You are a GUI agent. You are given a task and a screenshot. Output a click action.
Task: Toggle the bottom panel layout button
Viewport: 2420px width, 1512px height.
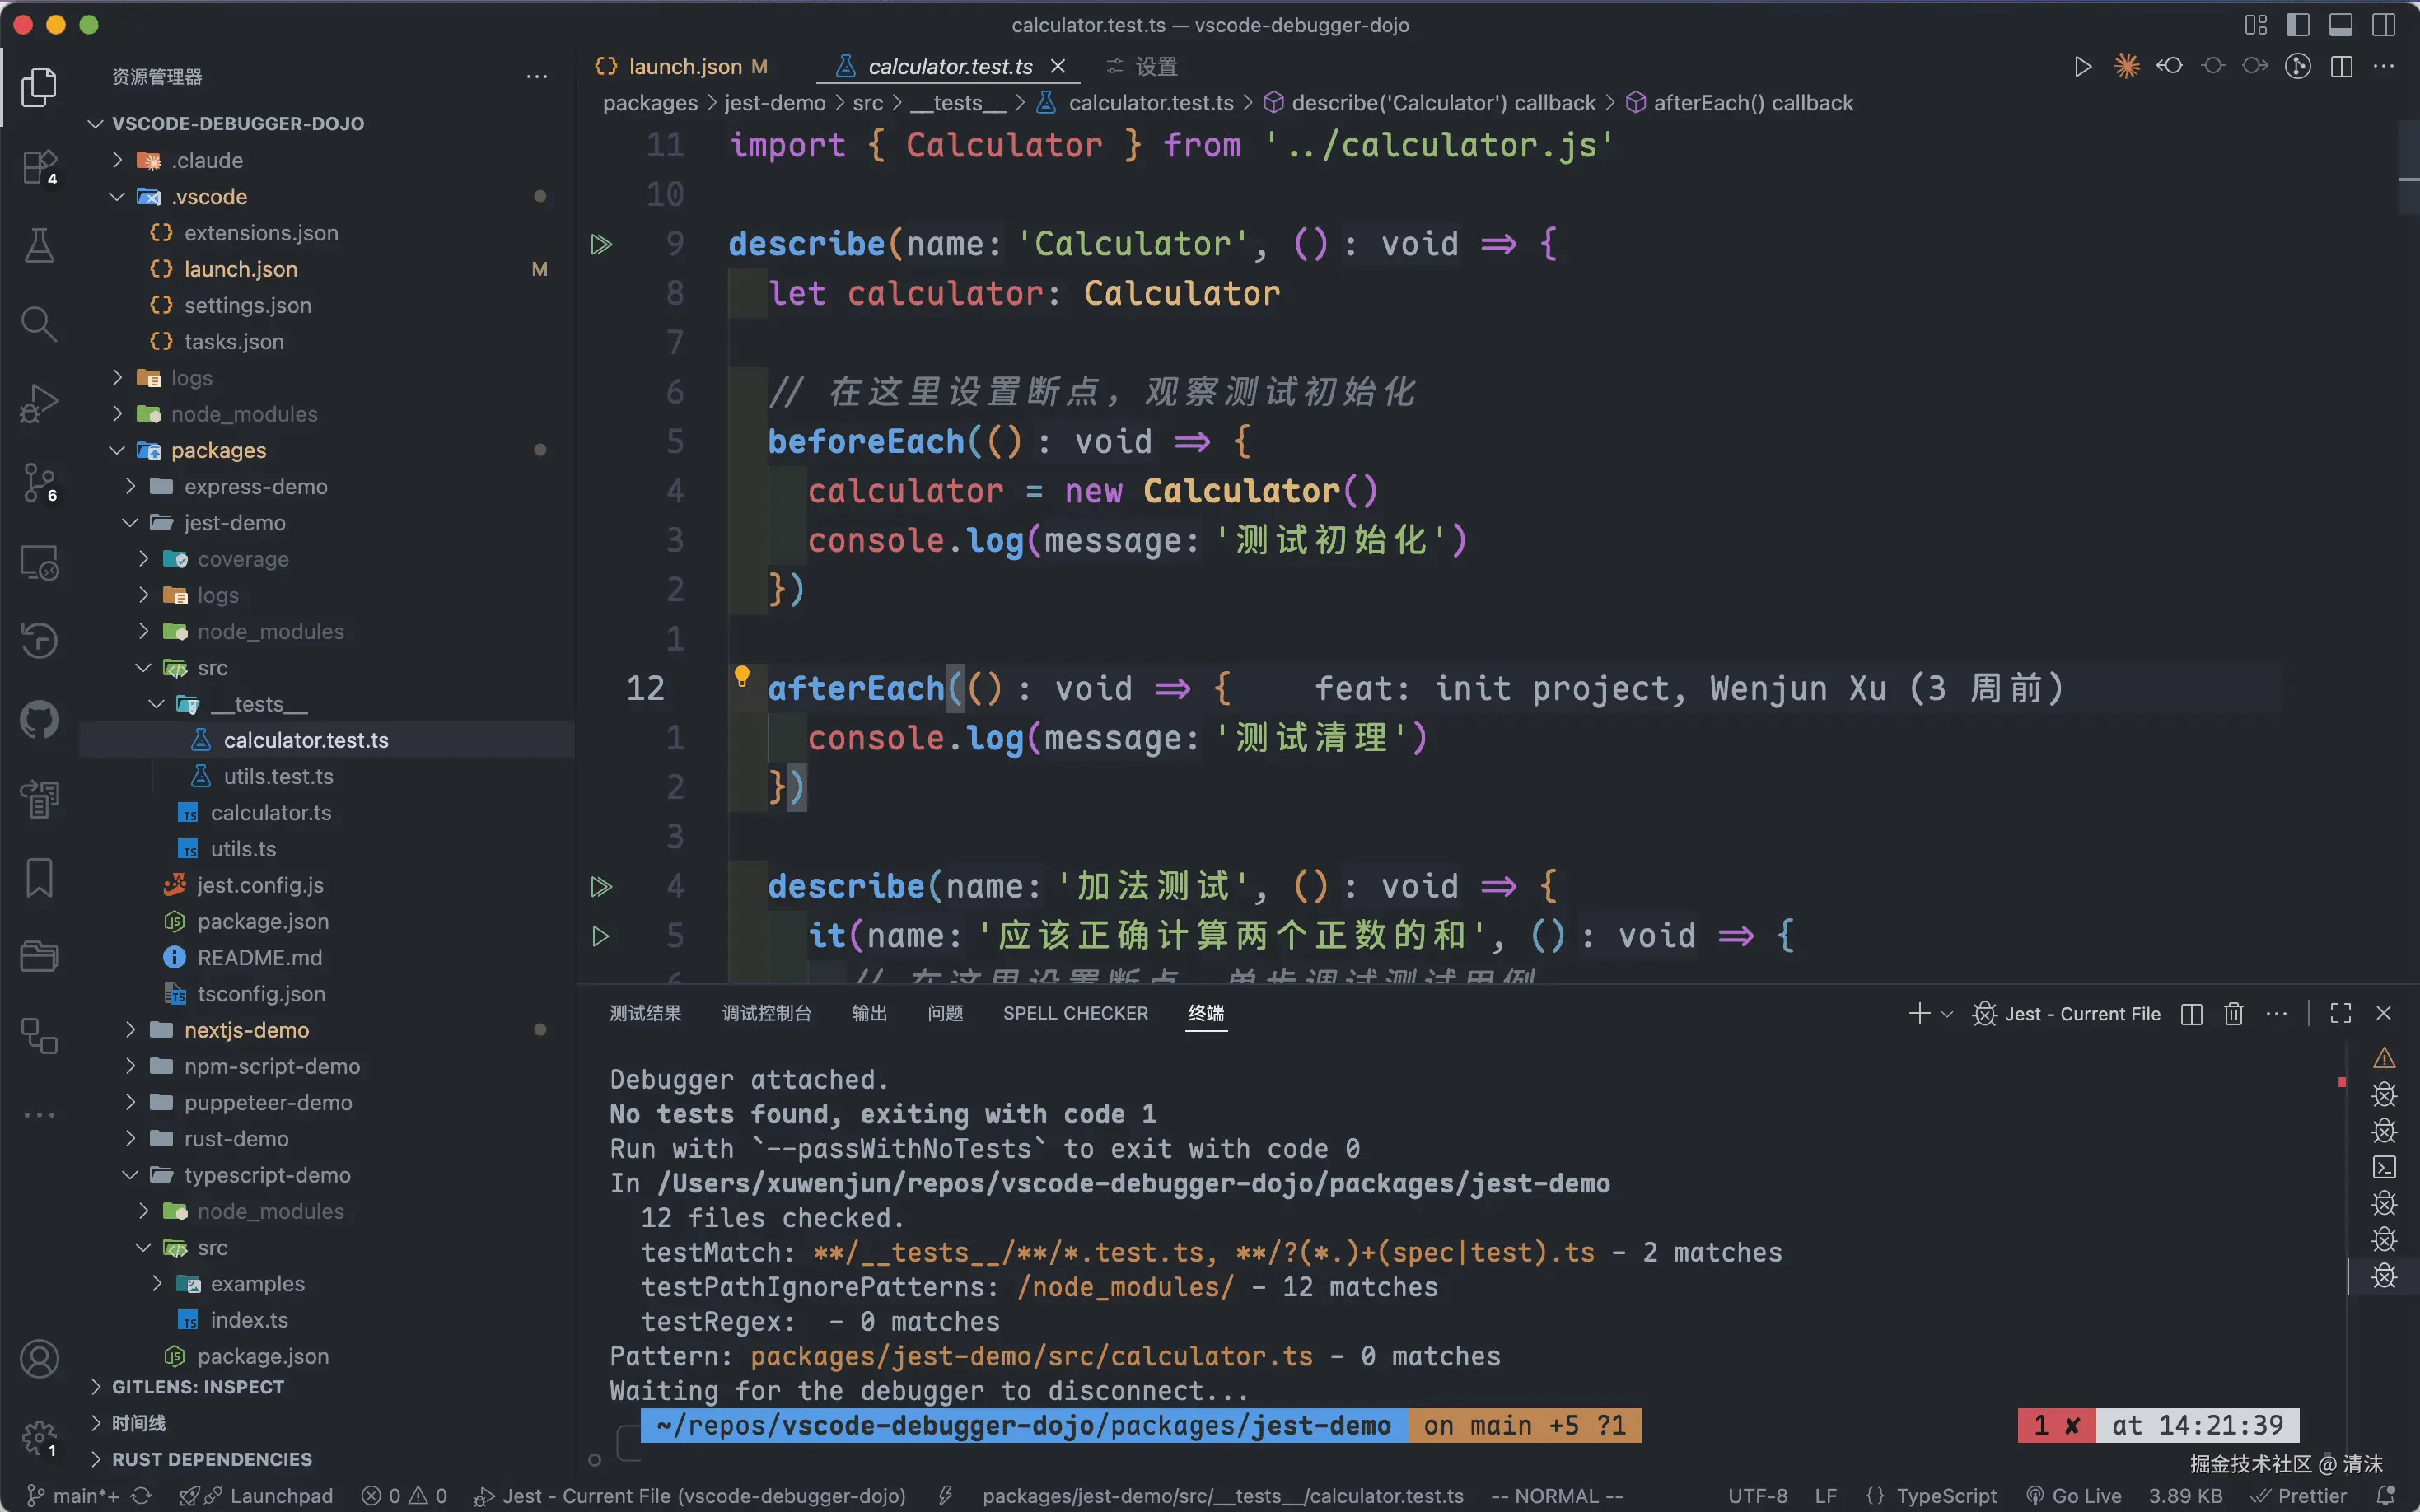point(2340,25)
